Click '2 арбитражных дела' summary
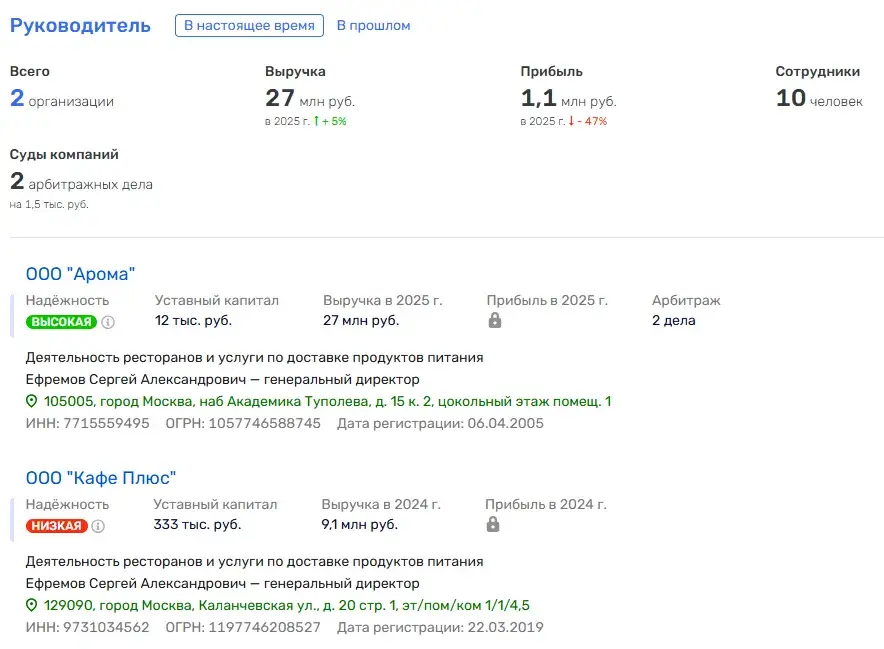Image resolution: width=884 pixels, height=649 pixels. coord(81,182)
